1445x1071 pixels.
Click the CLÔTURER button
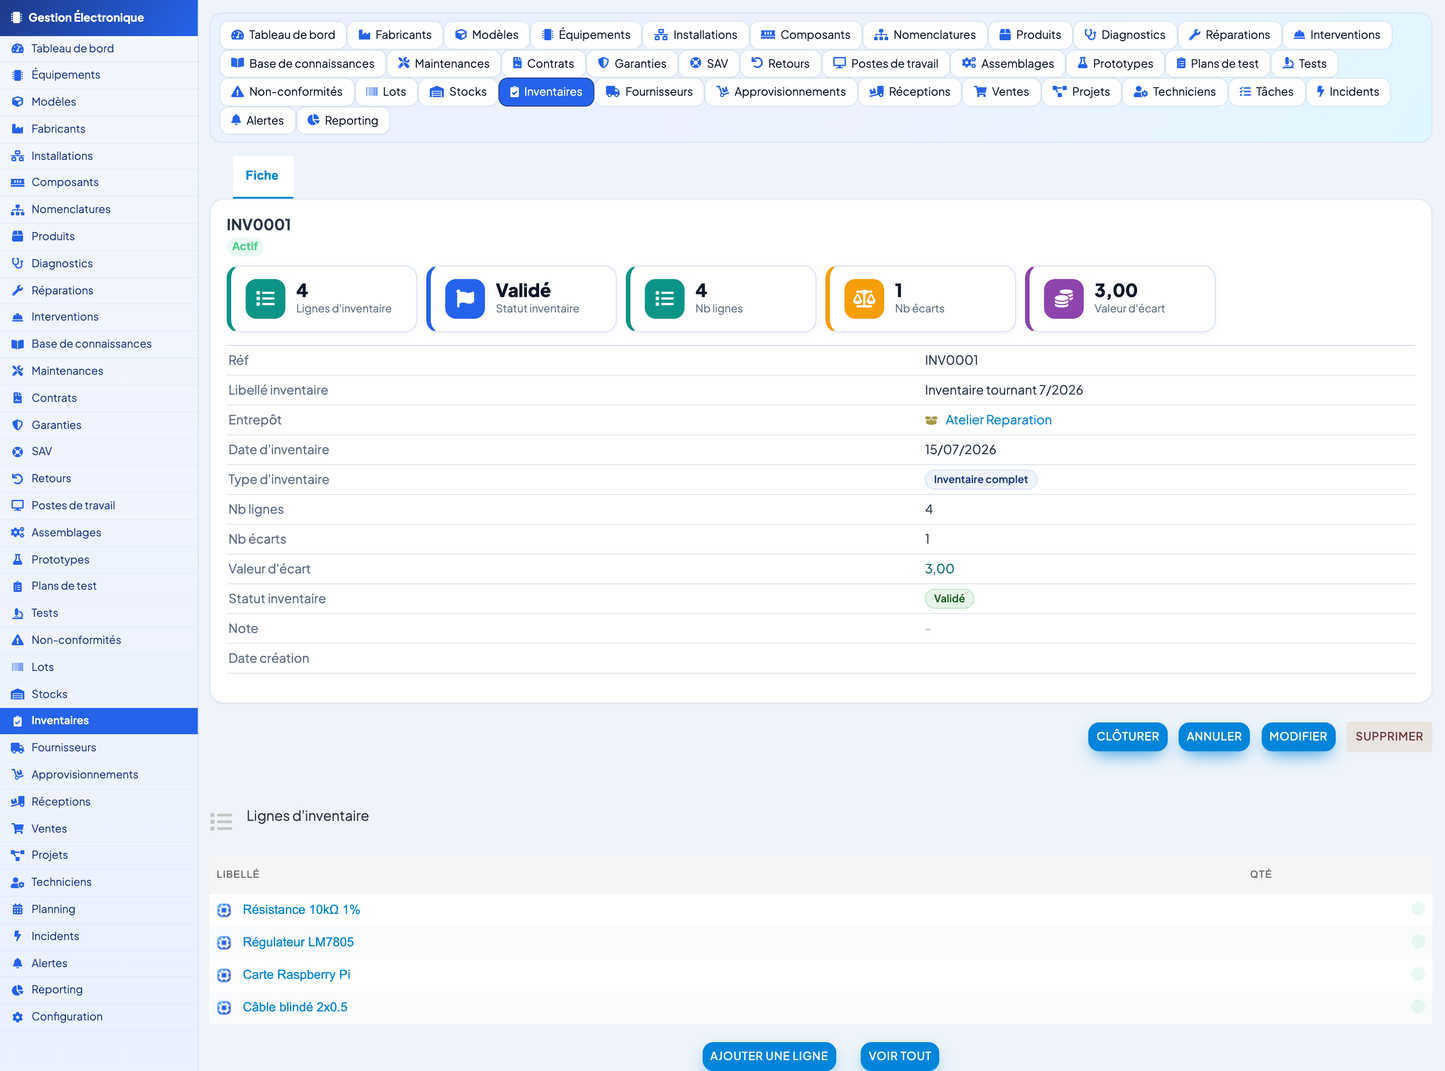click(1127, 737)
